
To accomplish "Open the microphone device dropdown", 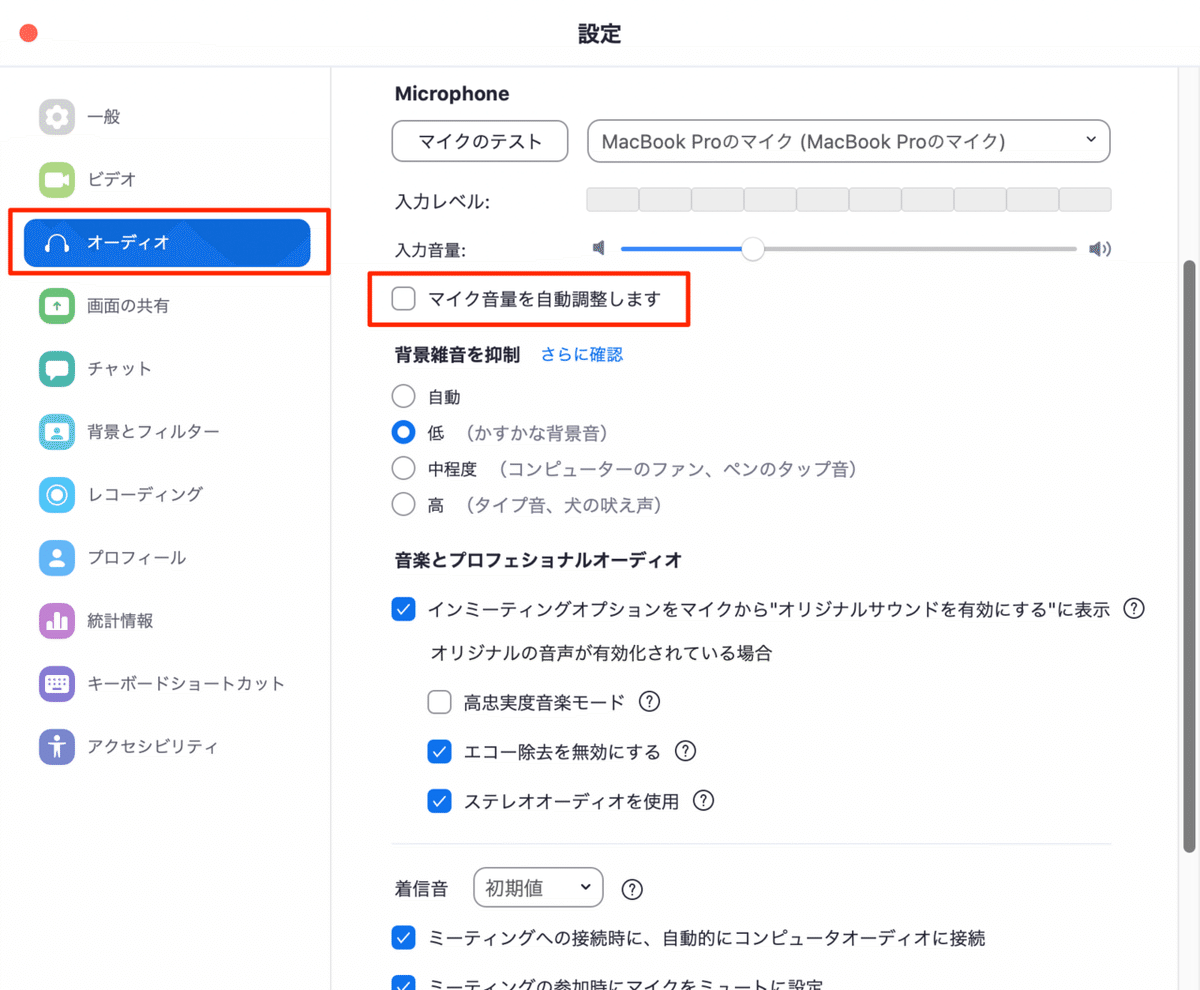I will click(847, 141).
